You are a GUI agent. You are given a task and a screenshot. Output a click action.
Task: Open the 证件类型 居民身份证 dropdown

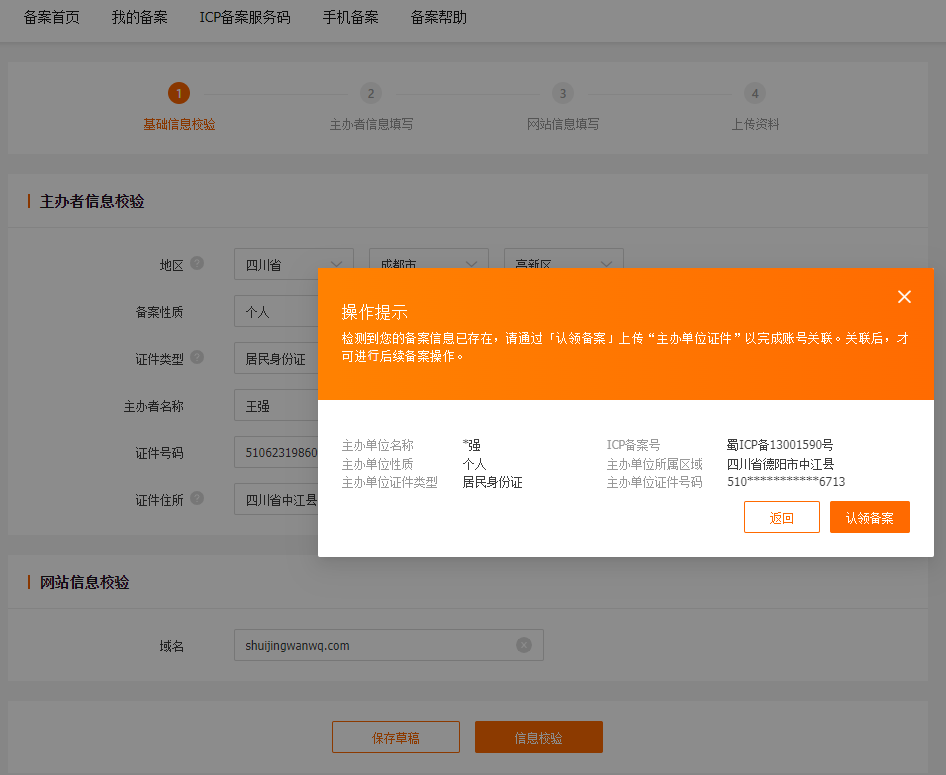[276, 359]
